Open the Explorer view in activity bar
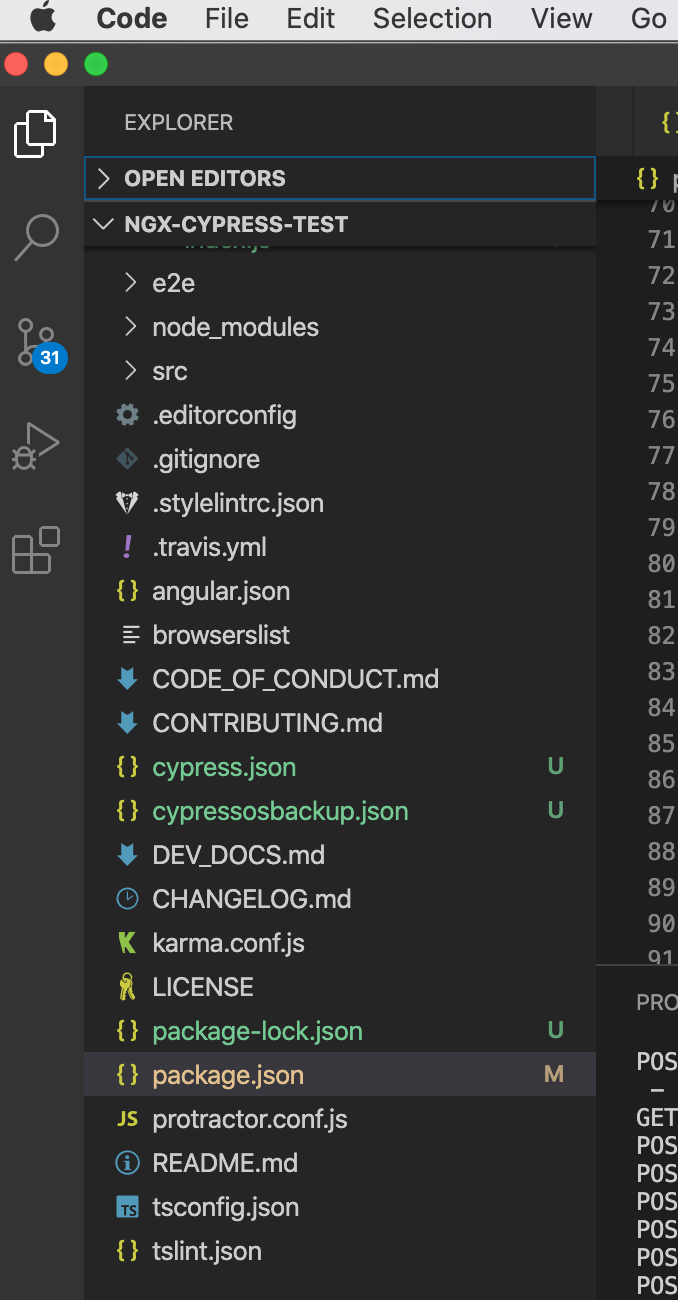 [x=36, y=134]
